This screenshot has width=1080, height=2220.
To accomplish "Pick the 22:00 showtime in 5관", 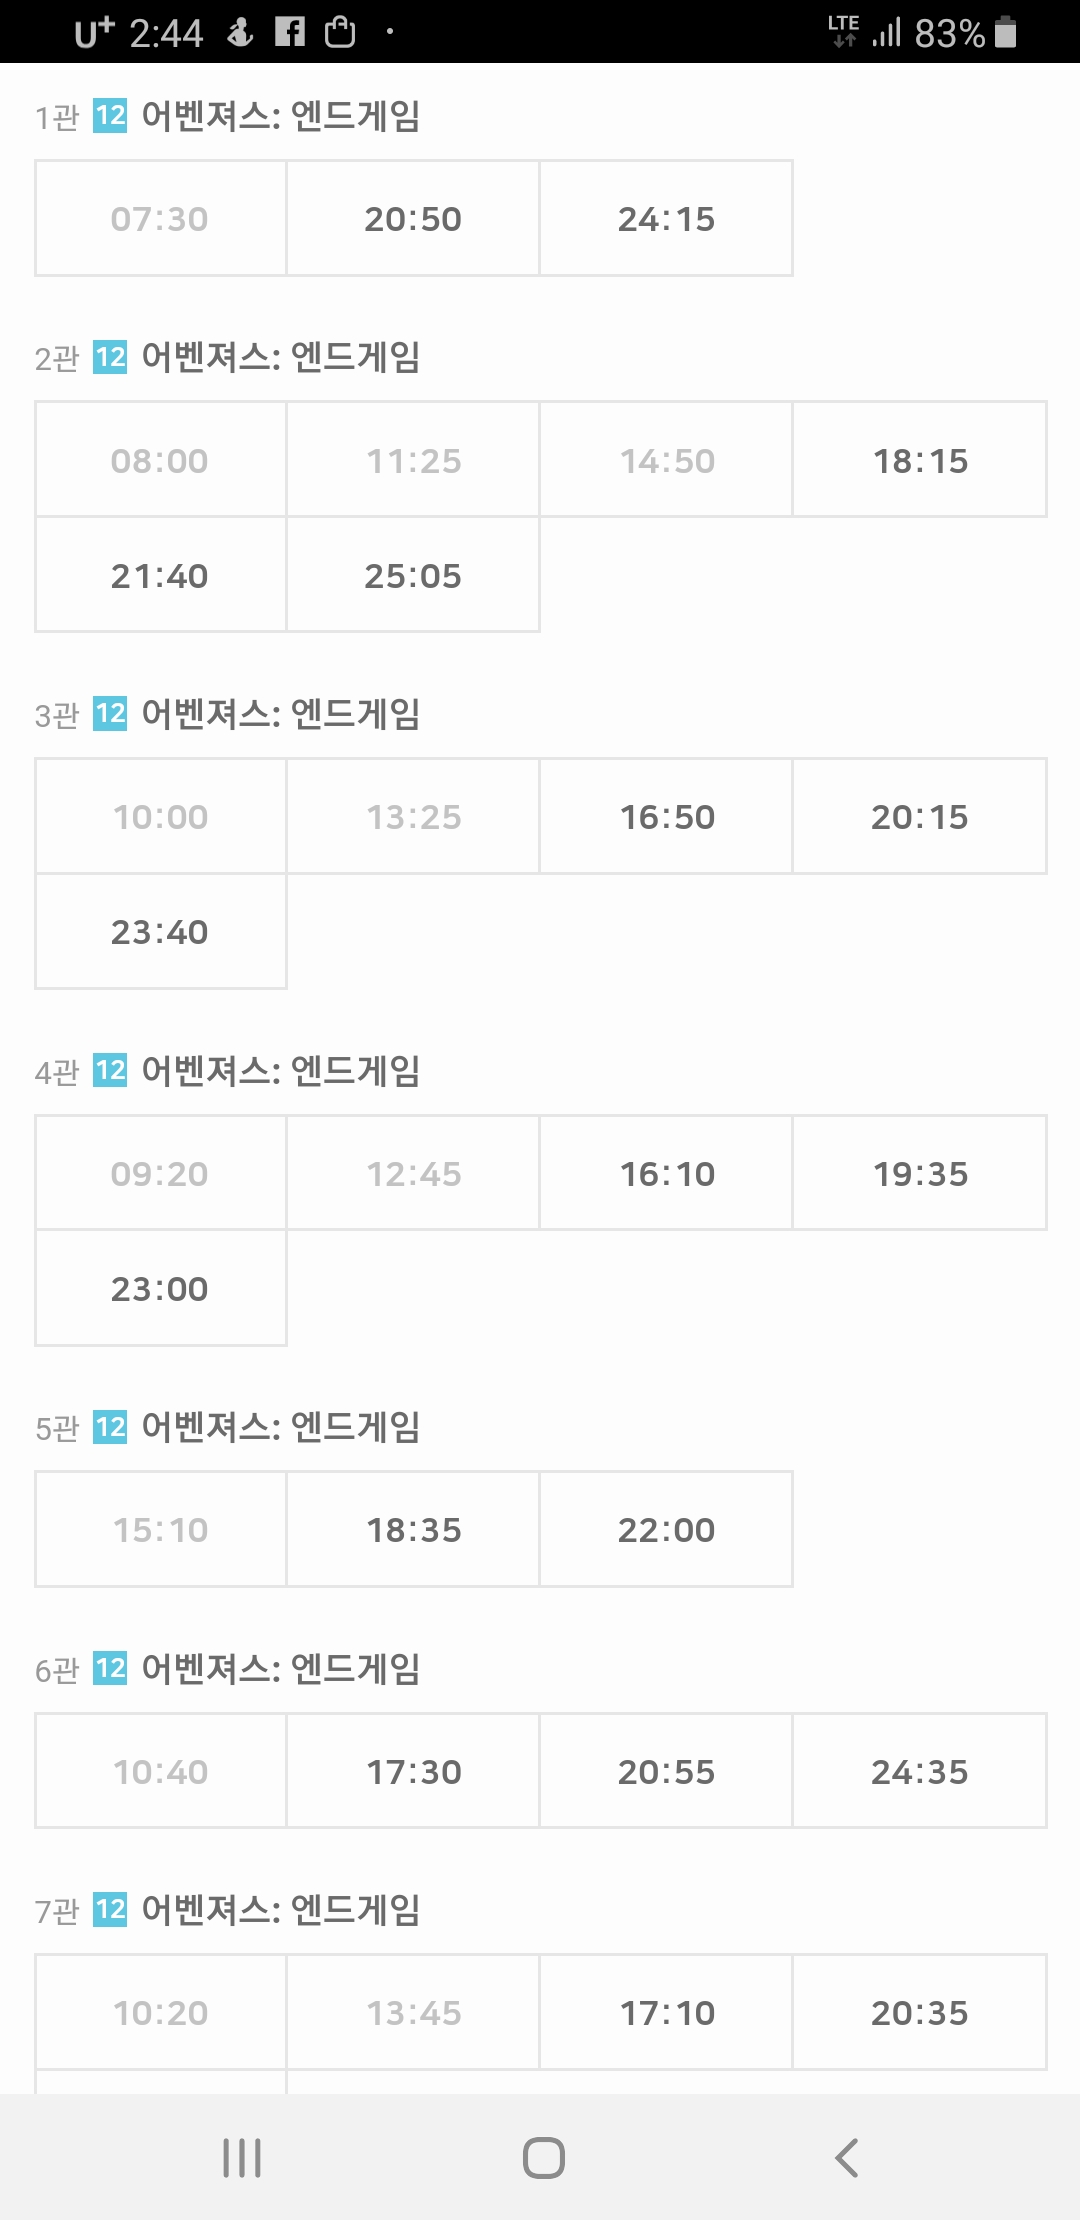I will (666, 1529).
